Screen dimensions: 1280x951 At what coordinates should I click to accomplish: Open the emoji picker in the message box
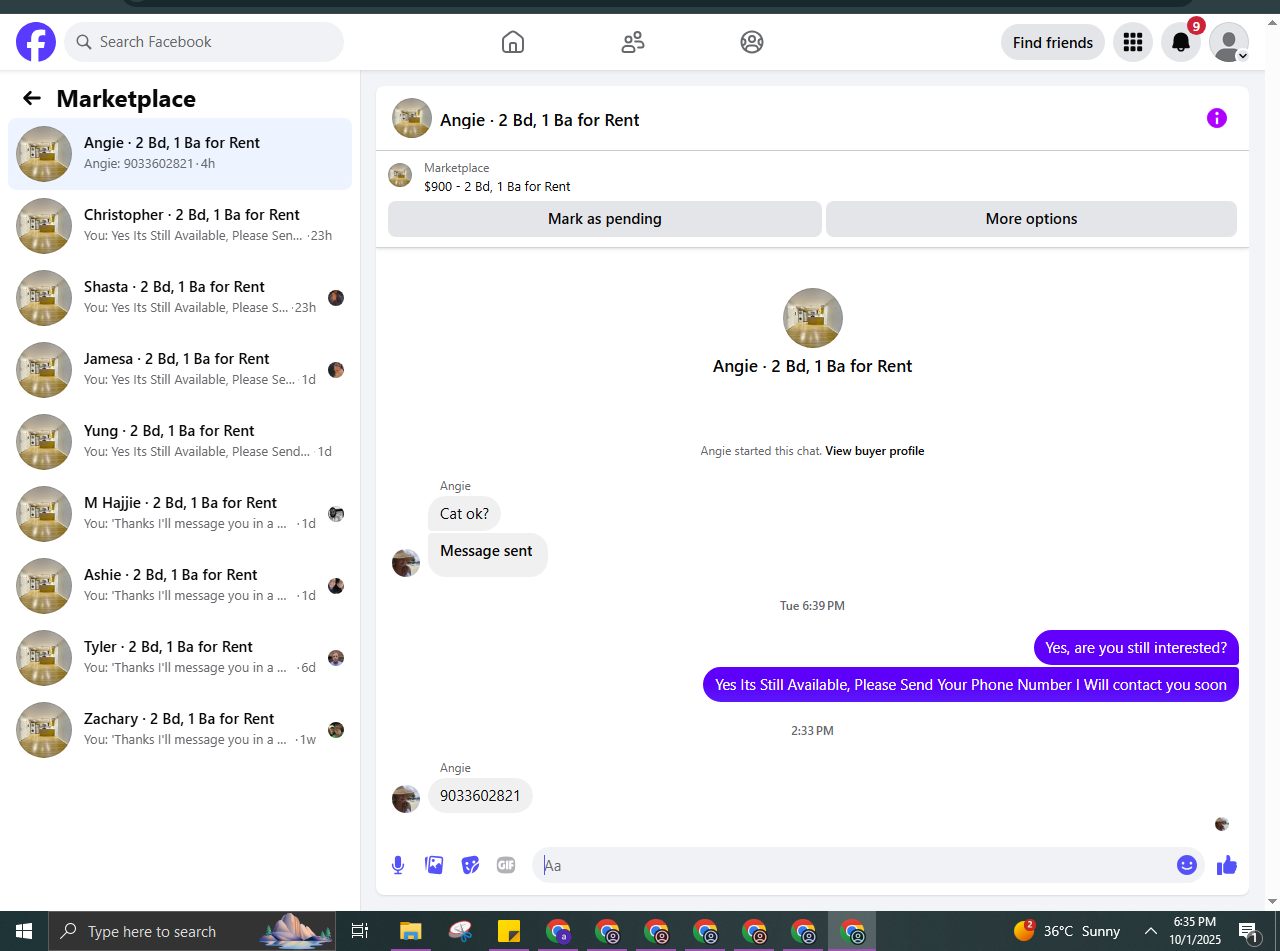1187,865
